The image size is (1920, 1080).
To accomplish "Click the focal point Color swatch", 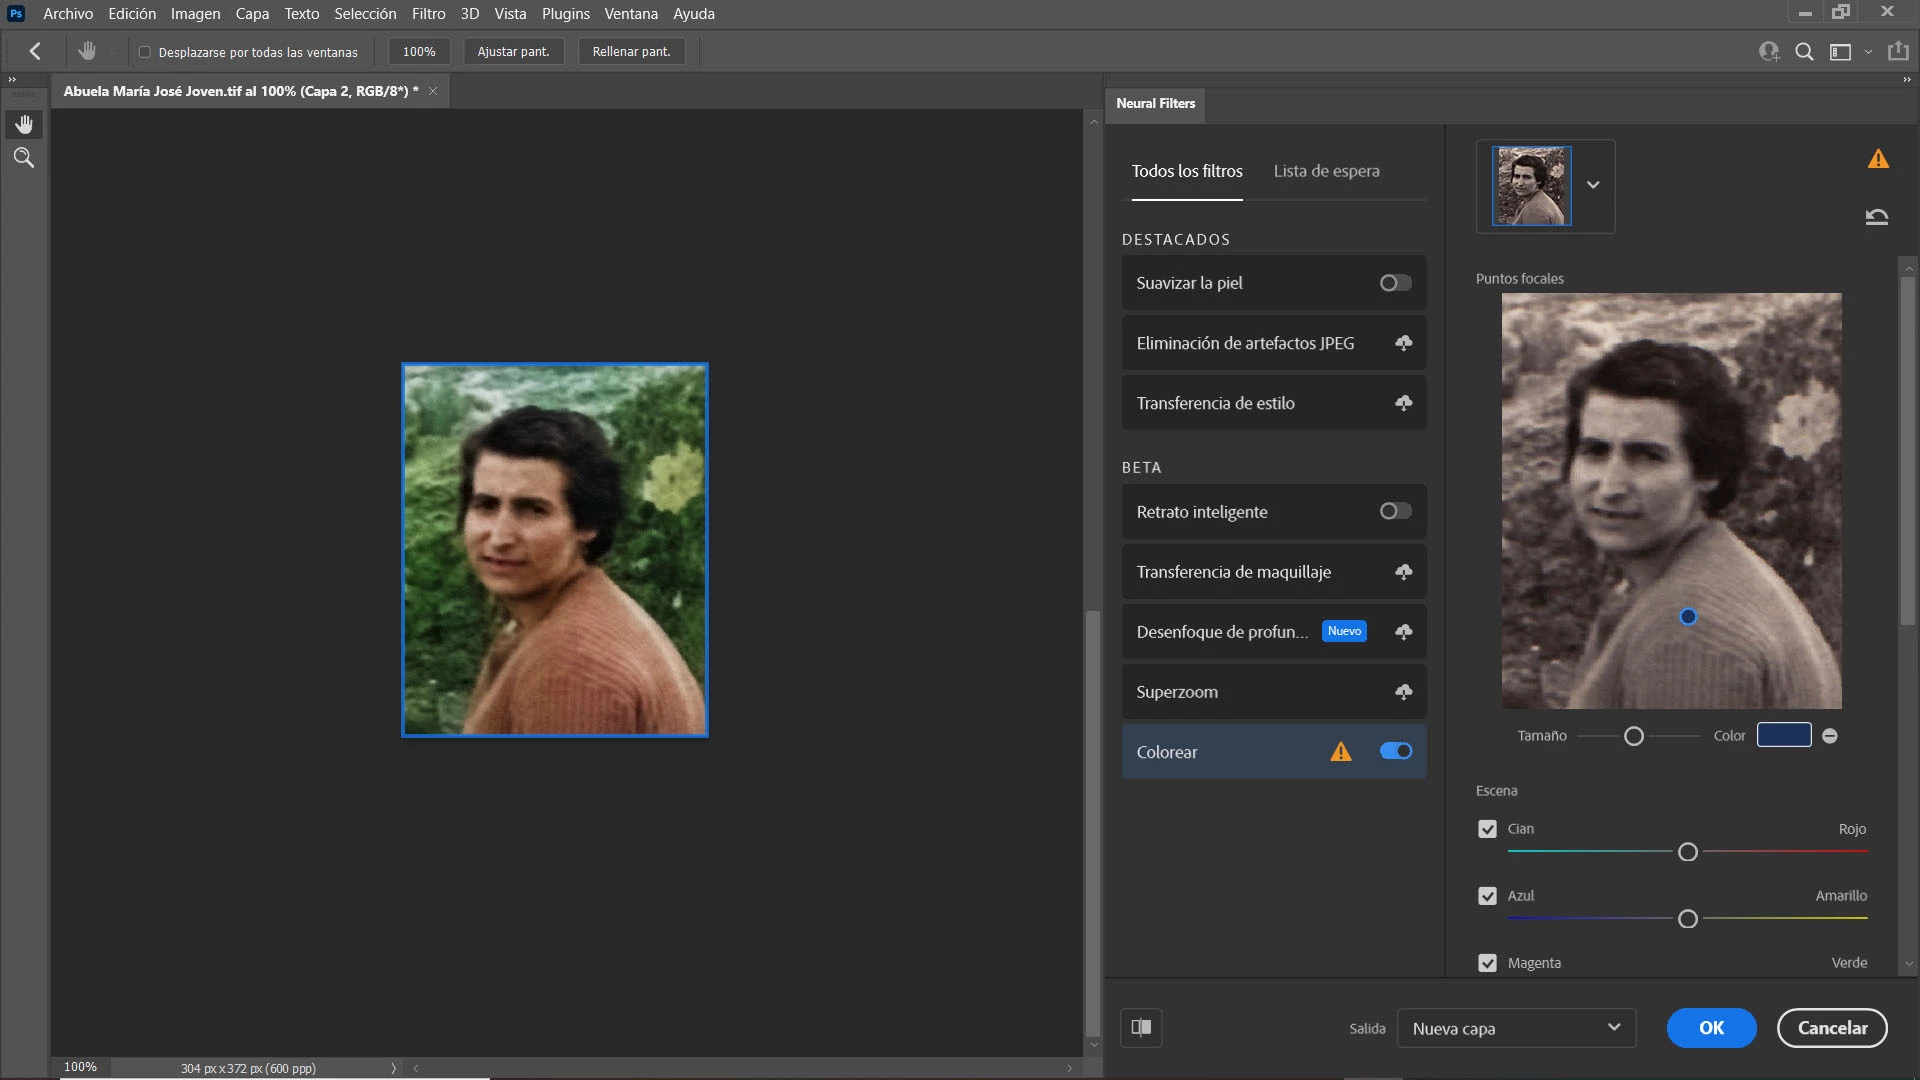I will 1783,736.
